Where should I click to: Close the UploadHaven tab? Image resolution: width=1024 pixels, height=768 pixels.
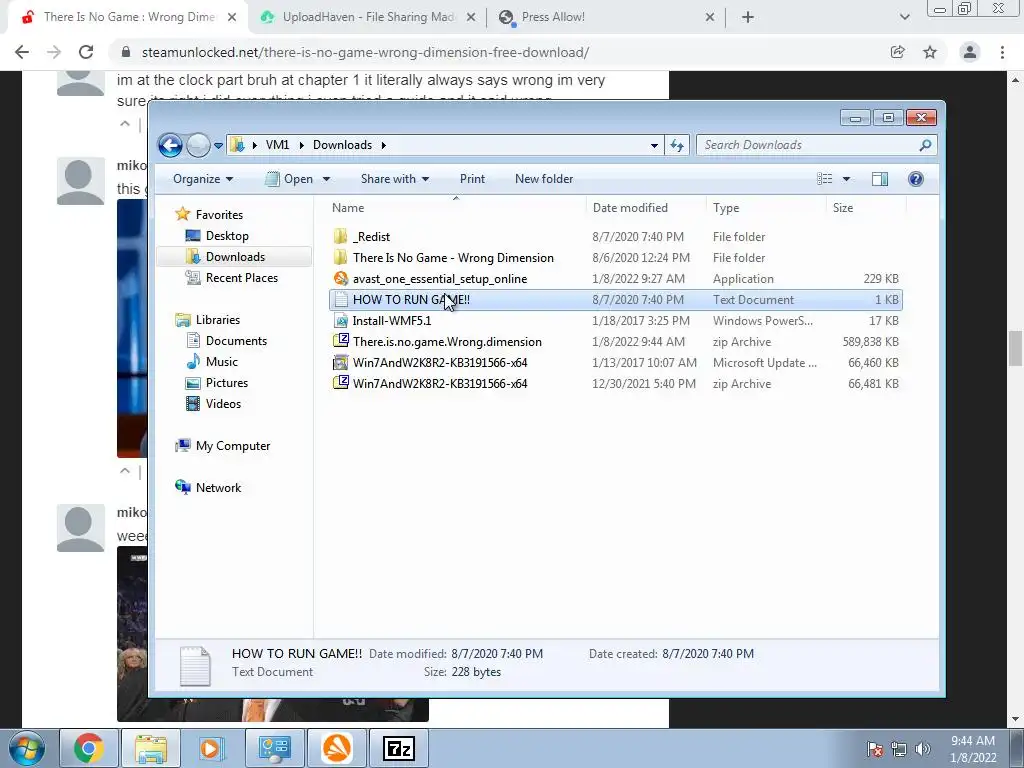tap(470, 18)
